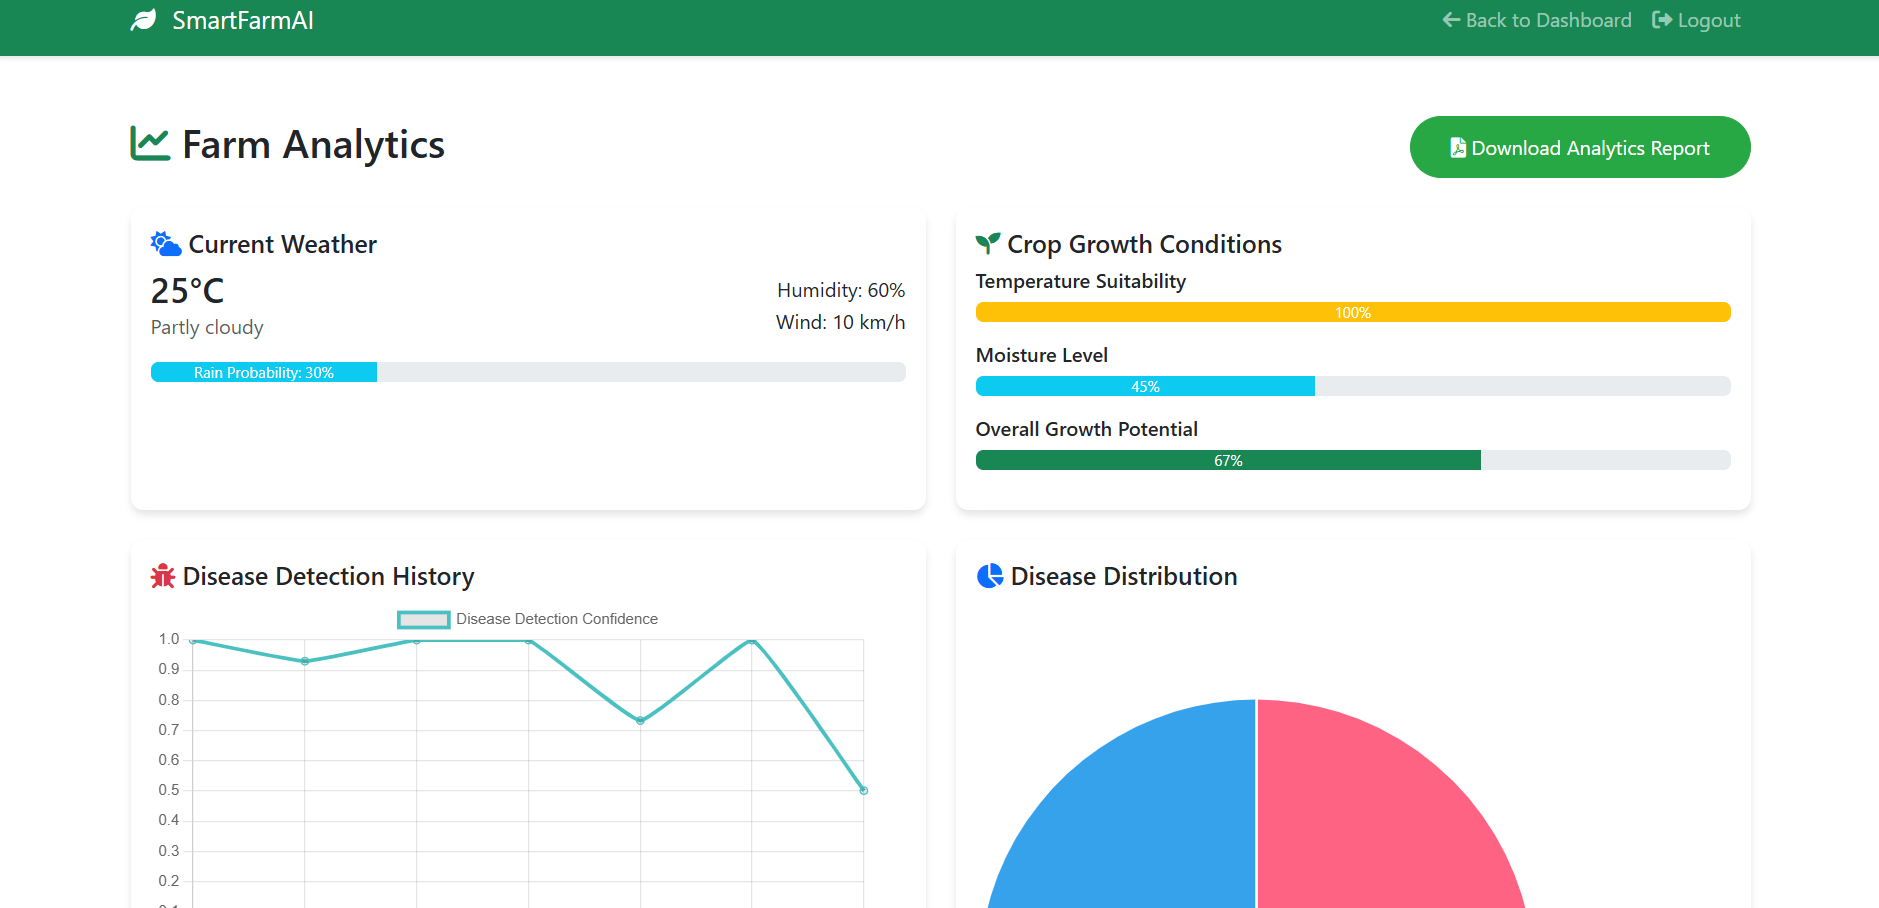Select the pink pie chart slice

click(x=1380, y=820)
